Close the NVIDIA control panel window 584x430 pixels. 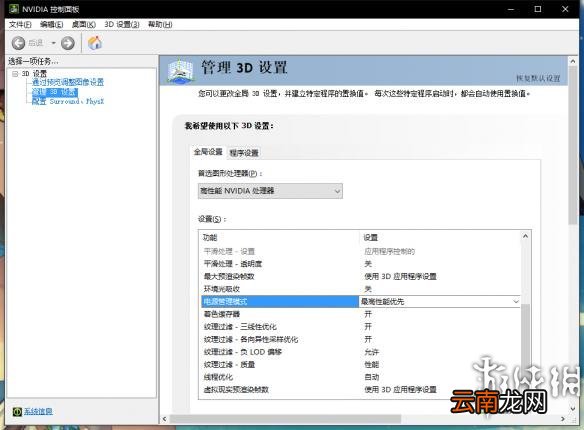click(565, 9)
